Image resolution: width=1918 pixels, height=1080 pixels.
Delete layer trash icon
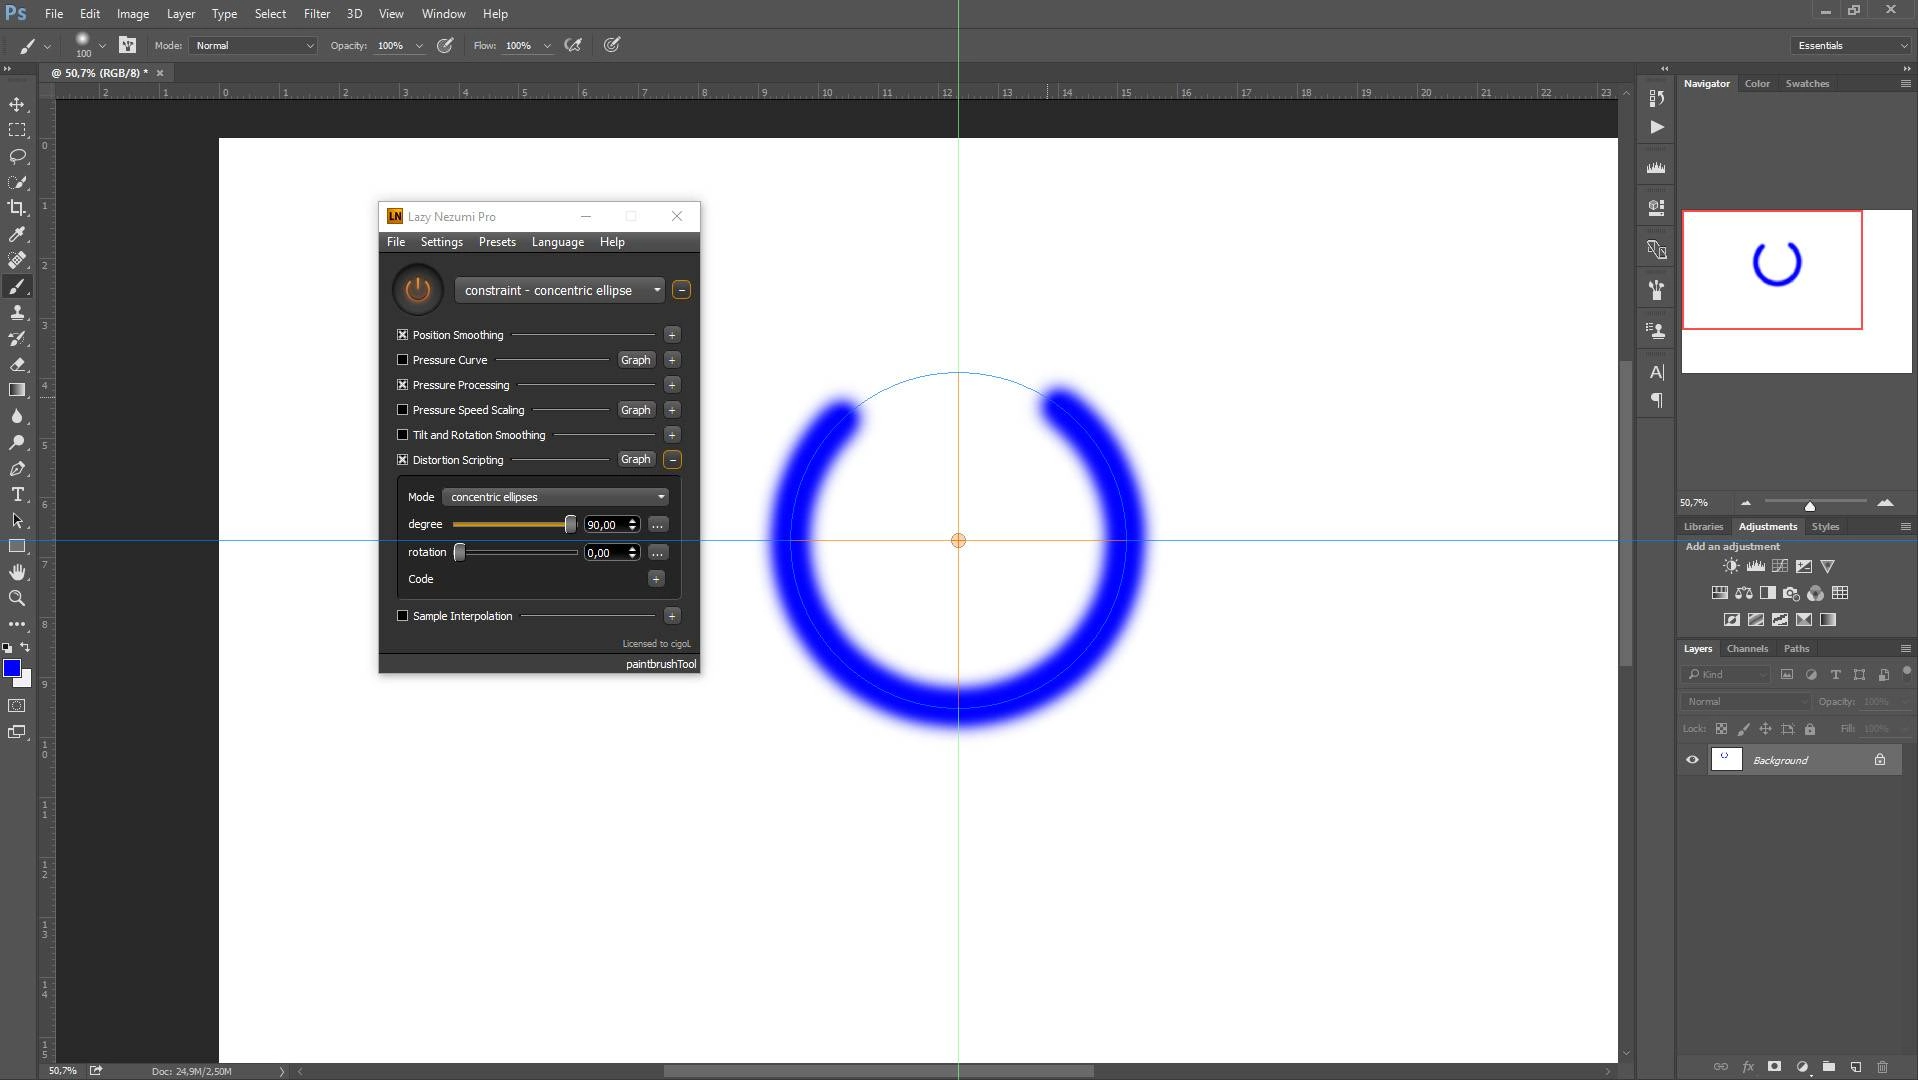tap(1882, 1067)
